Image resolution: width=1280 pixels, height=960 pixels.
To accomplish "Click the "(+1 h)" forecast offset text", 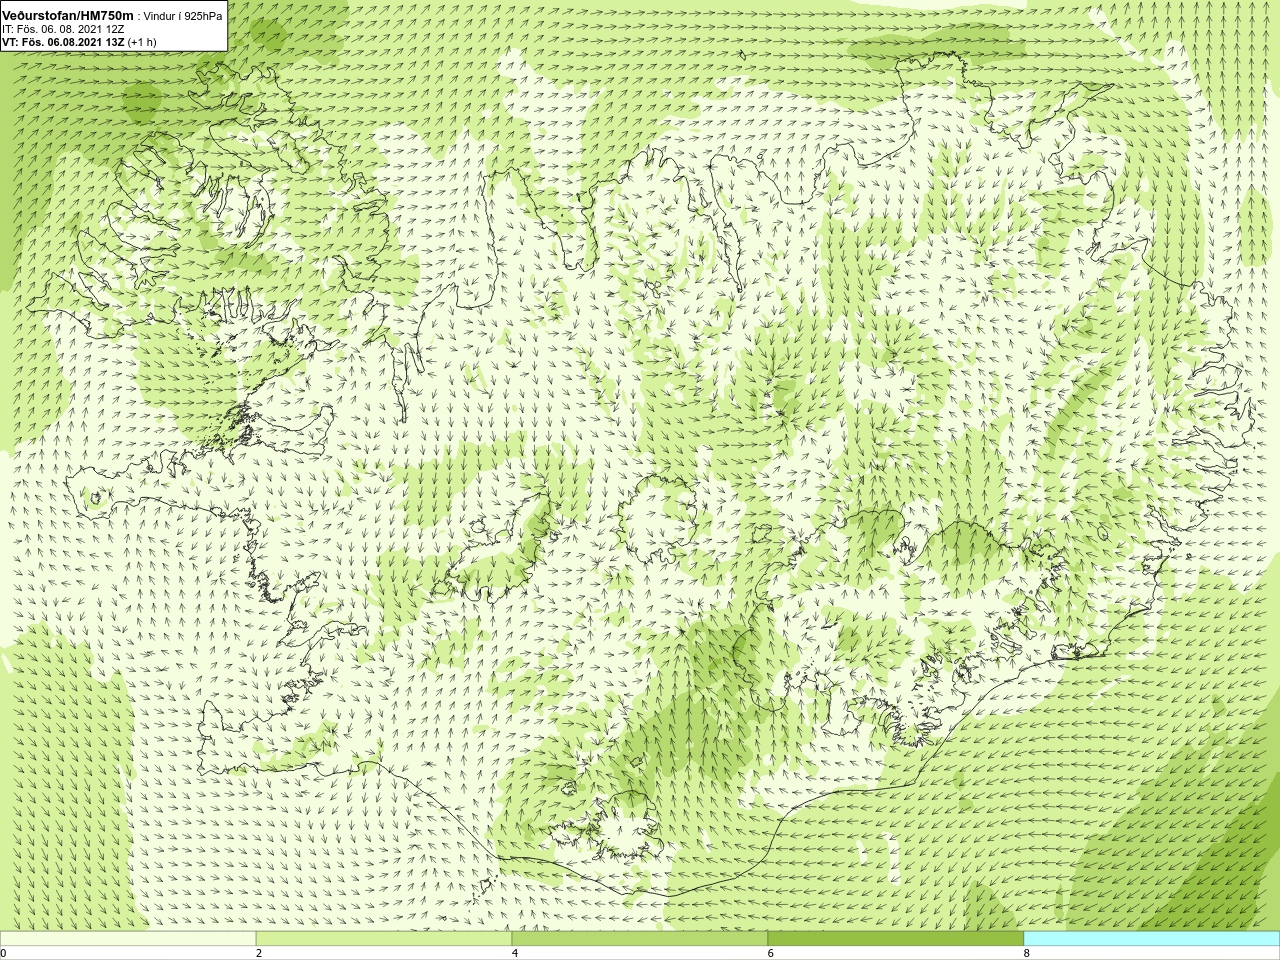I will tap(142, 42).
